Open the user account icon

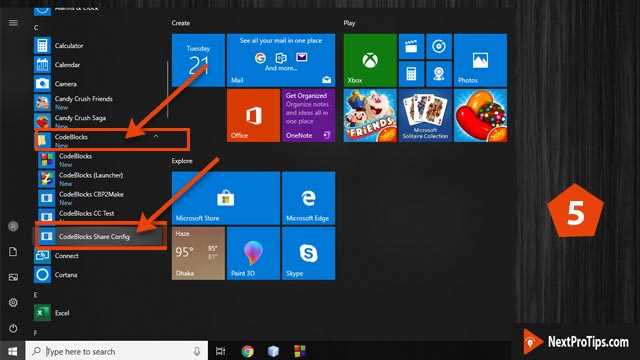(13, 226)
